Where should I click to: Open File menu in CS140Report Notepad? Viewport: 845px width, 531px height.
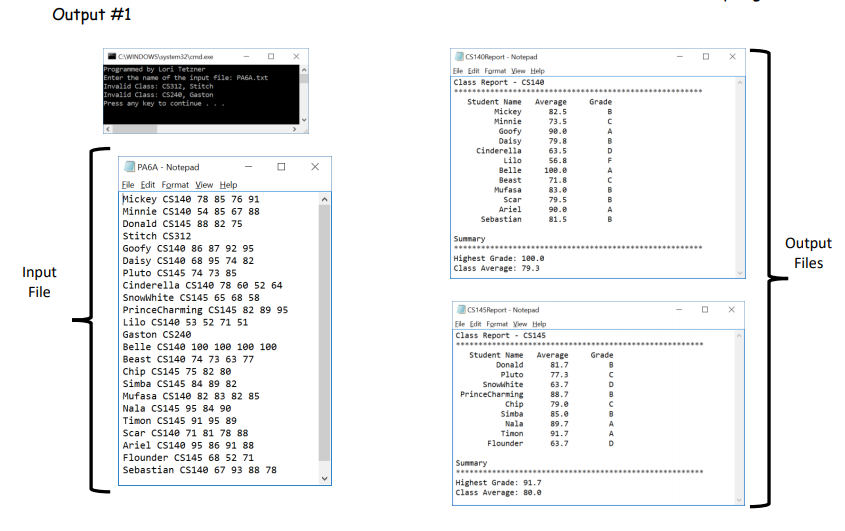(458, 71)
